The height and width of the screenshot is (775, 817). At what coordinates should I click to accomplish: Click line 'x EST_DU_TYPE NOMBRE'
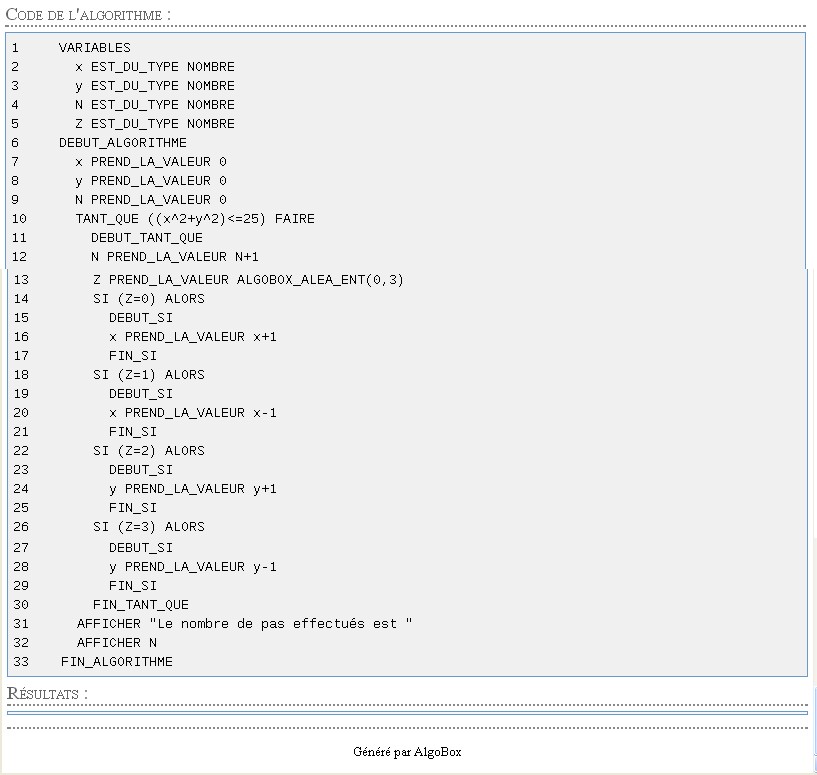click(x=155, y=67)
